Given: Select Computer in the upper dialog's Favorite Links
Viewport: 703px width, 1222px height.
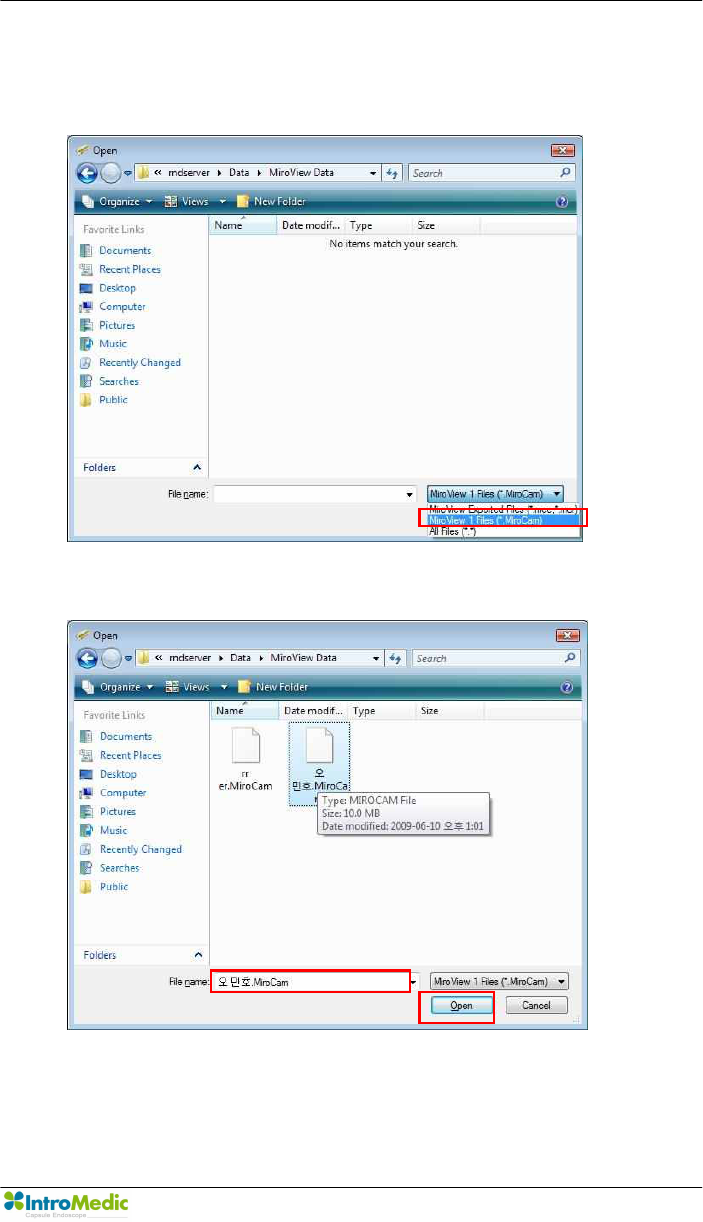Looking at the screenshot, I should pos(122,307).
